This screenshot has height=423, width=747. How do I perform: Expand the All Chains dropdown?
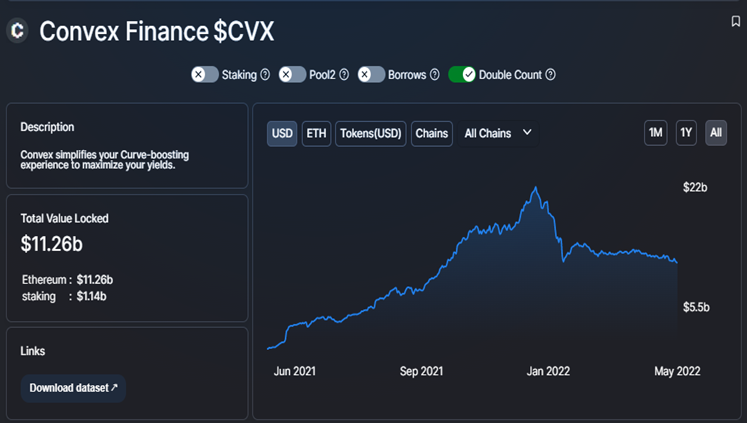(498, 133)
